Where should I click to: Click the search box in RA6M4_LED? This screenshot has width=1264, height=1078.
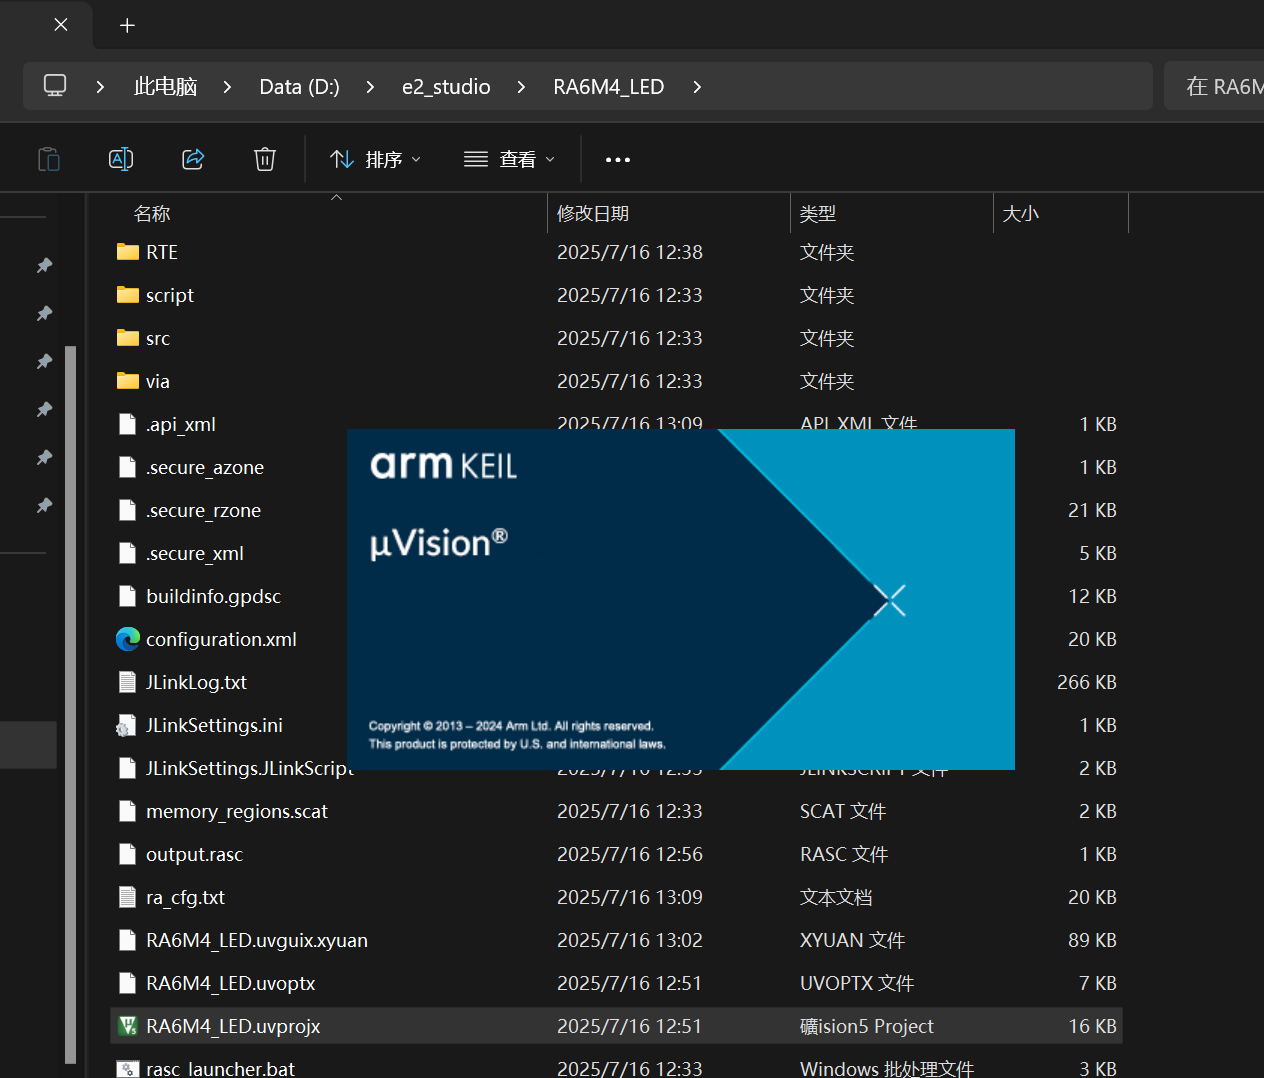[1214, 86]
